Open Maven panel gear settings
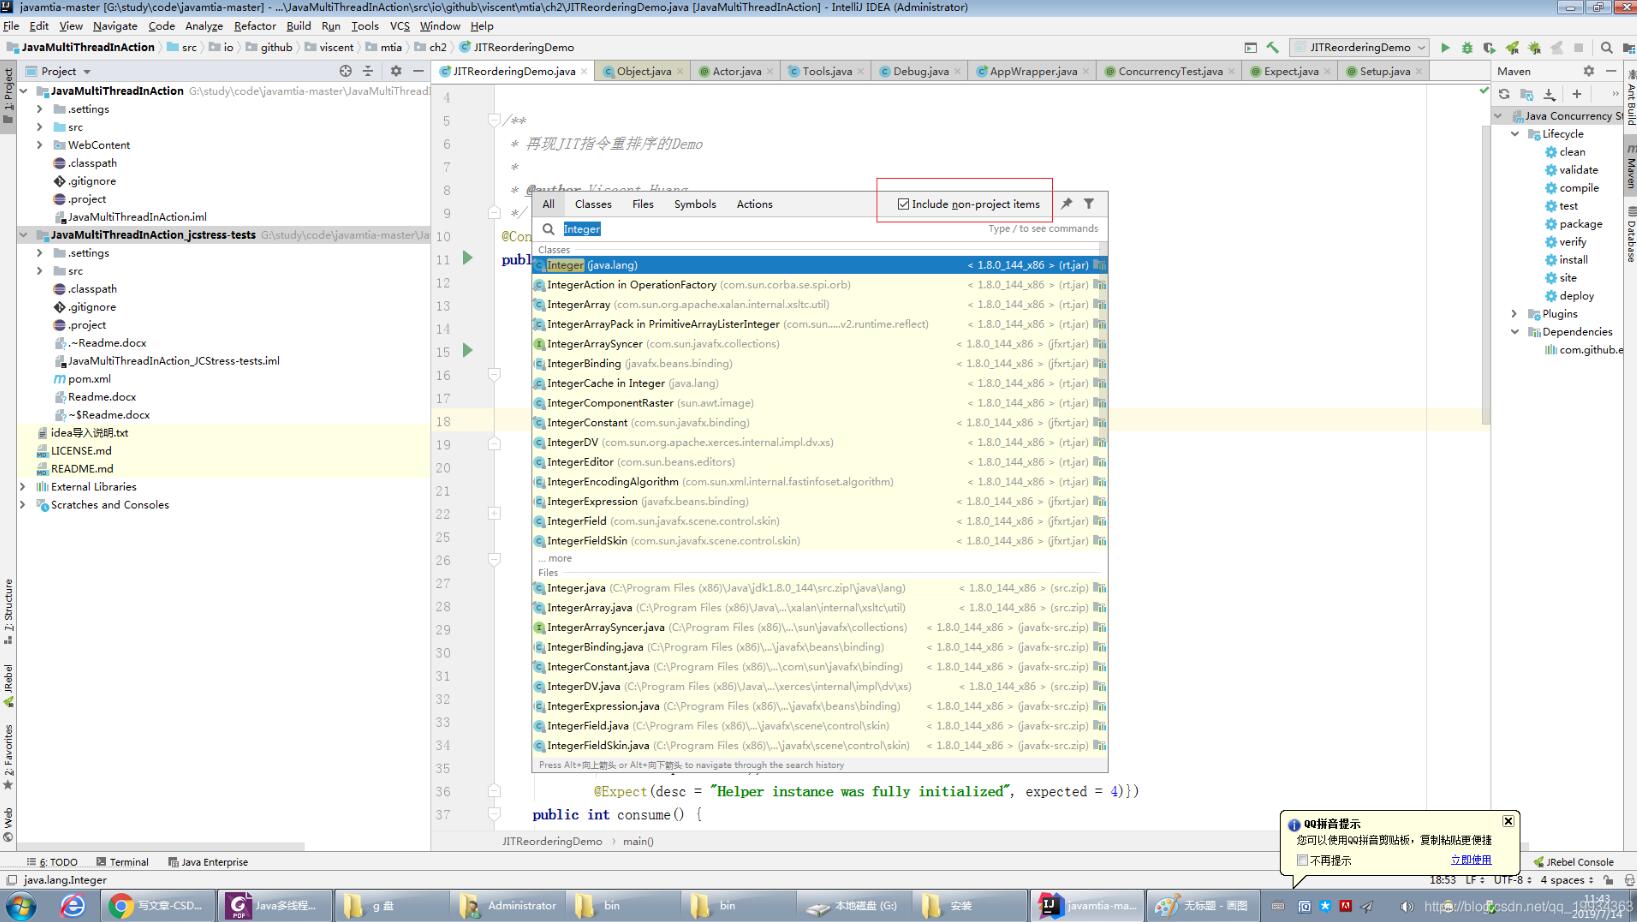 [x=1588, y=71]
